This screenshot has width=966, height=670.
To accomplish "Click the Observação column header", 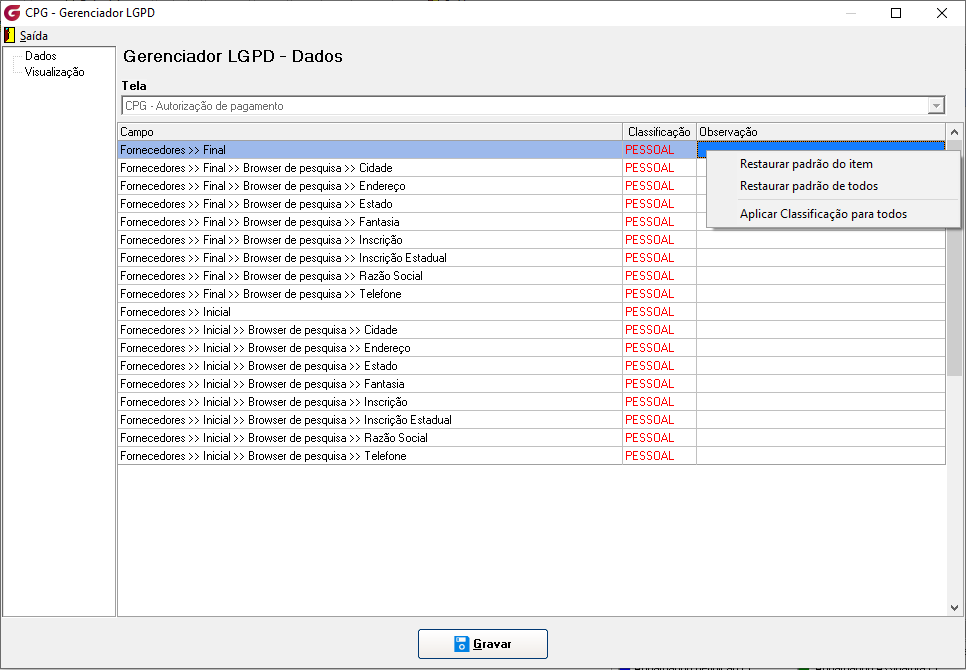I will [821, 132].
